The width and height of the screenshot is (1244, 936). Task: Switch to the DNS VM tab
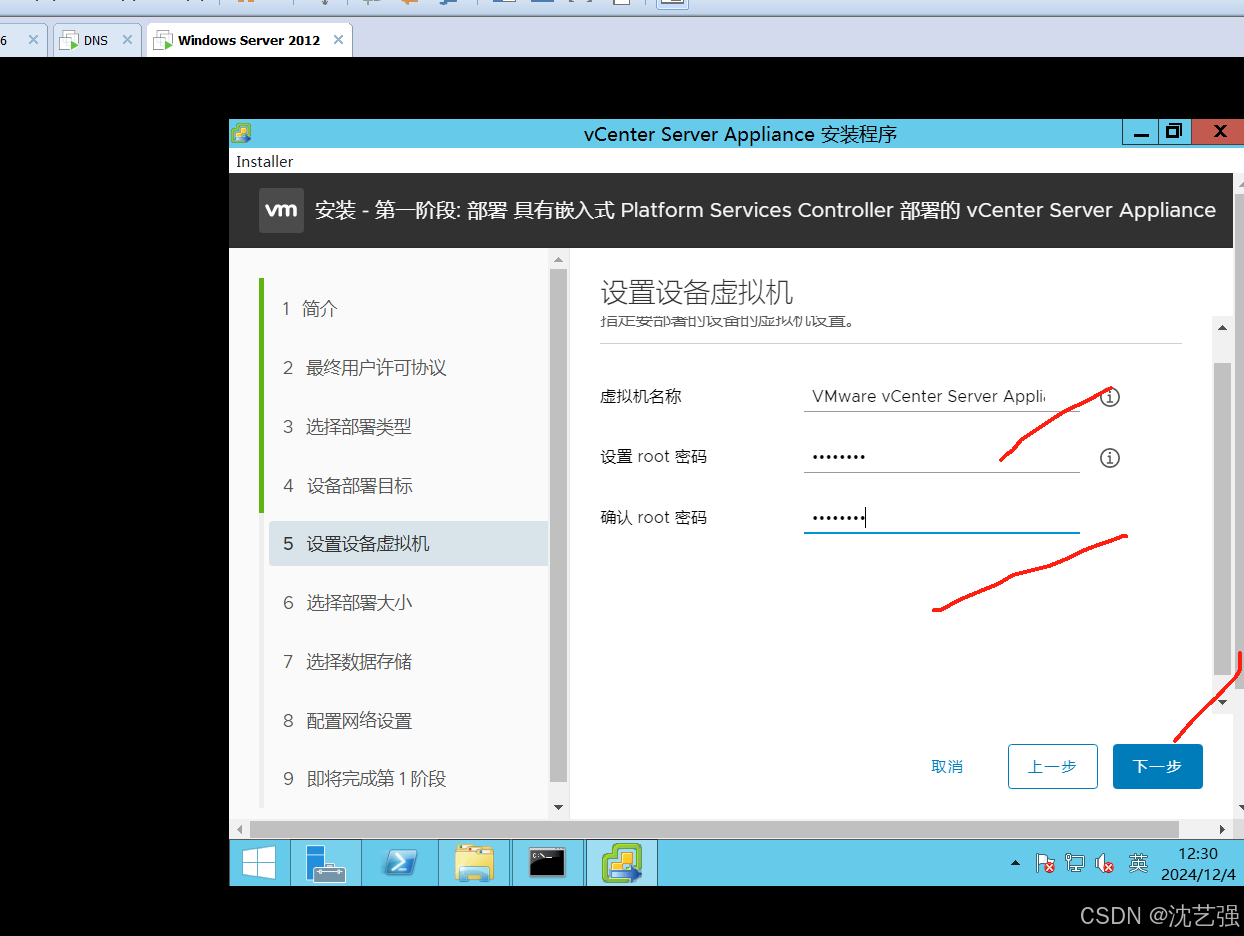pyautogui.click(x=94, y=40)
